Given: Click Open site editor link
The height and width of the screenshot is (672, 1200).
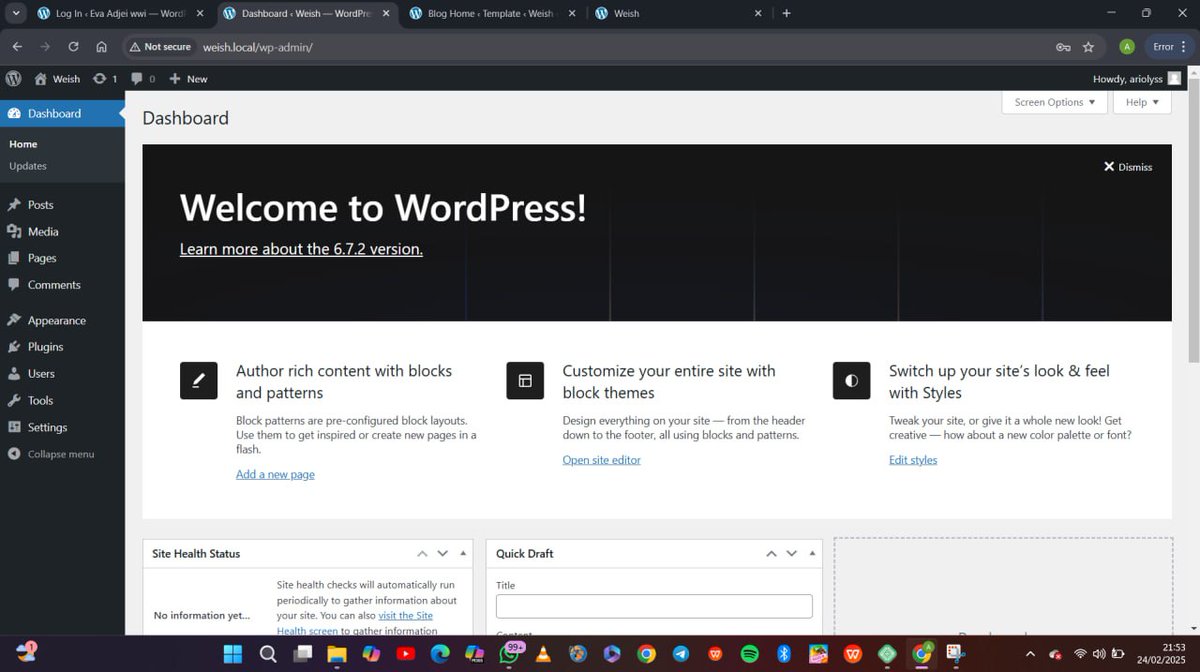Looking at the screenshot, I should click(x=601, y=460).
